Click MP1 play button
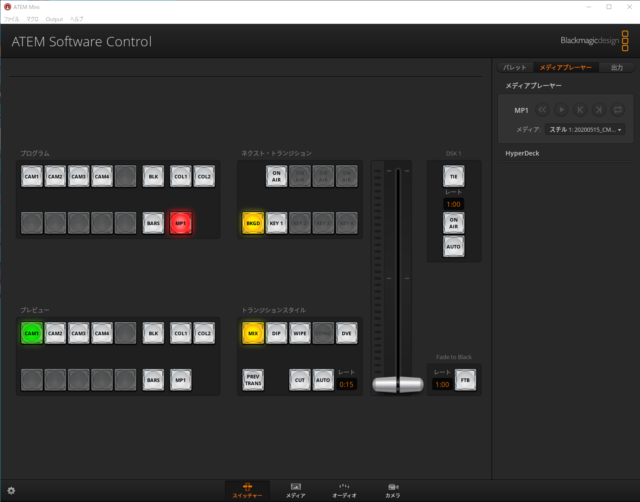Screen dimensions: 640x502 [561, 110]
